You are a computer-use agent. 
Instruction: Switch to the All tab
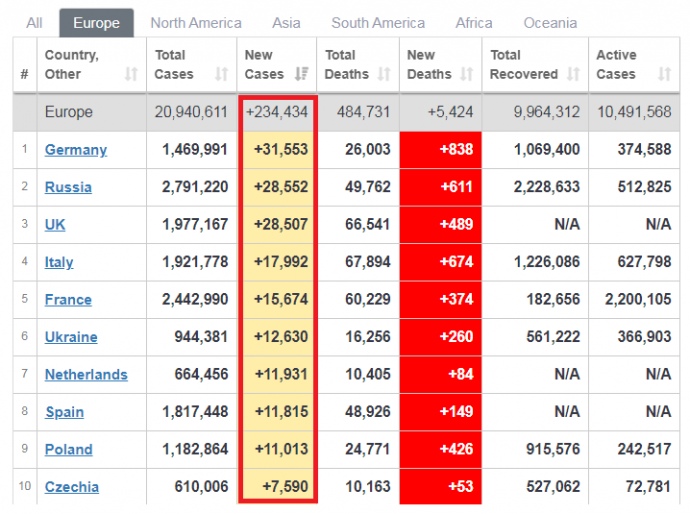click(35, 23)
